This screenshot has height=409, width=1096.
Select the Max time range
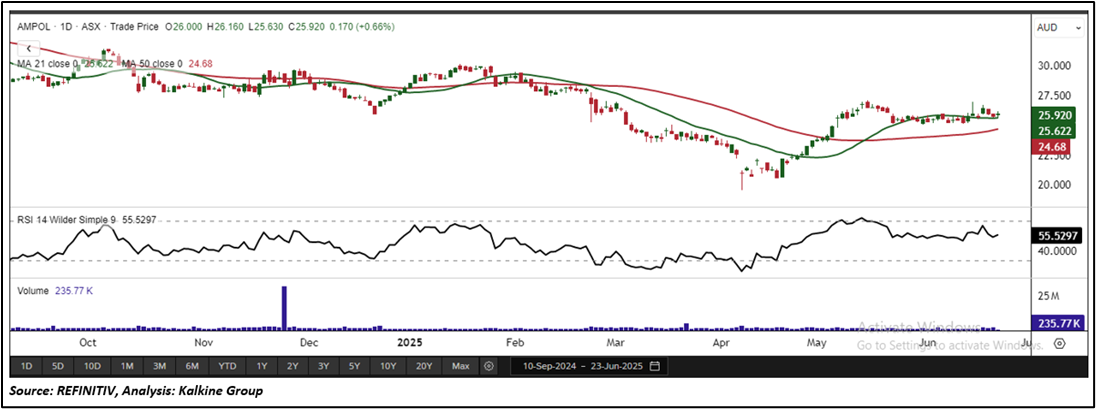(x=461, y=366)
